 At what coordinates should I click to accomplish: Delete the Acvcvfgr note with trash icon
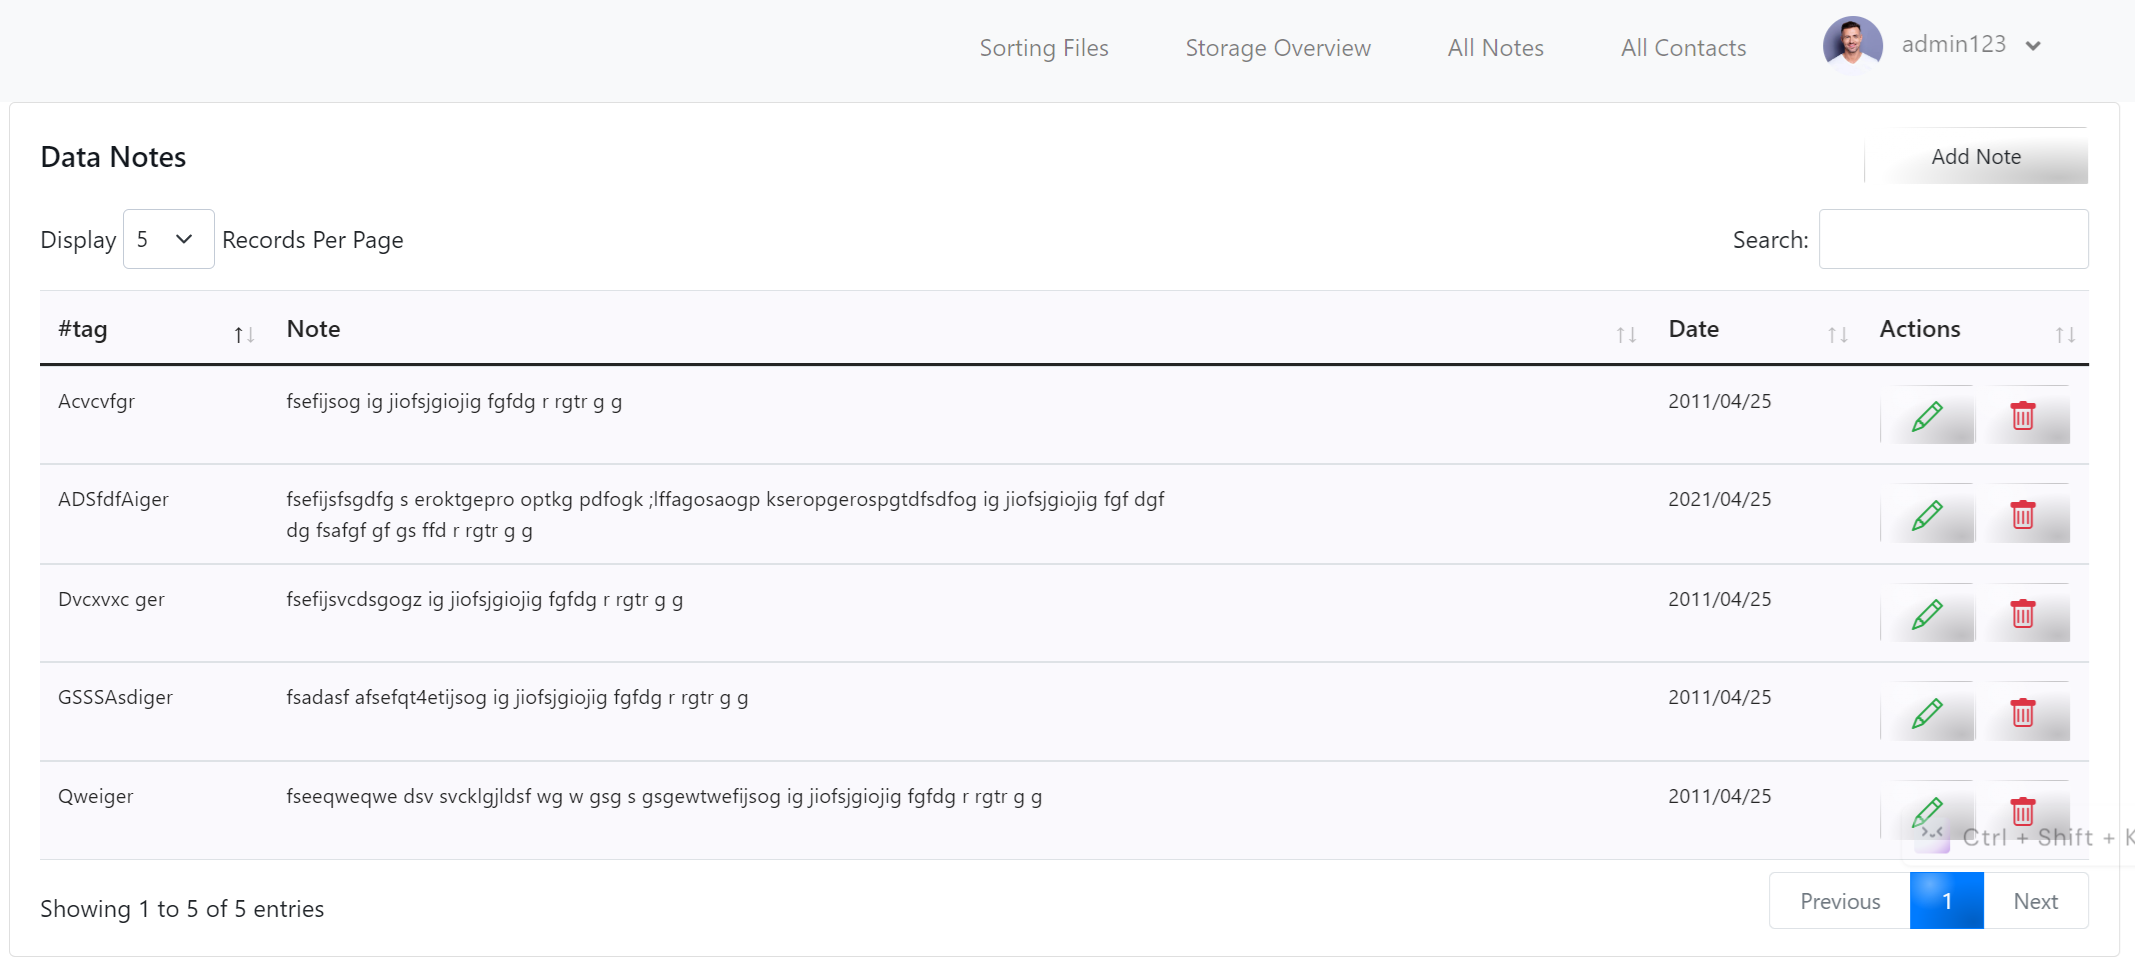(x=2023, y=415)
